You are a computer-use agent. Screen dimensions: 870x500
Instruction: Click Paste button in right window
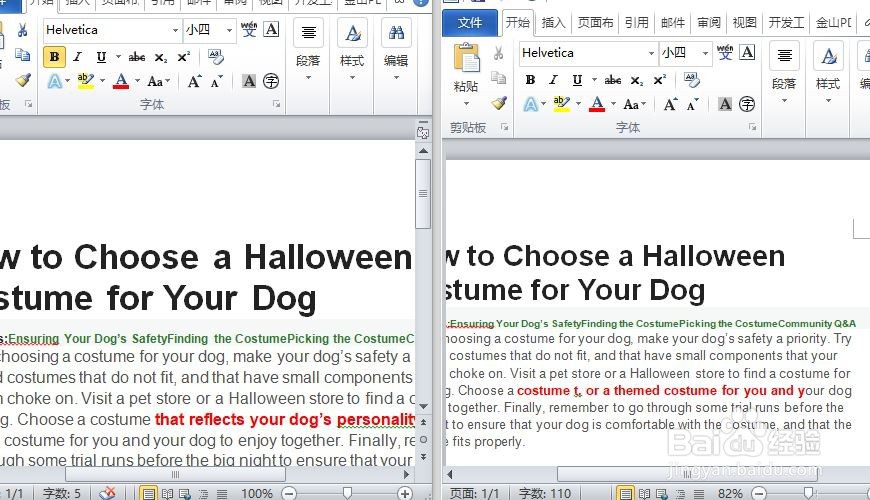click(466, 59)
